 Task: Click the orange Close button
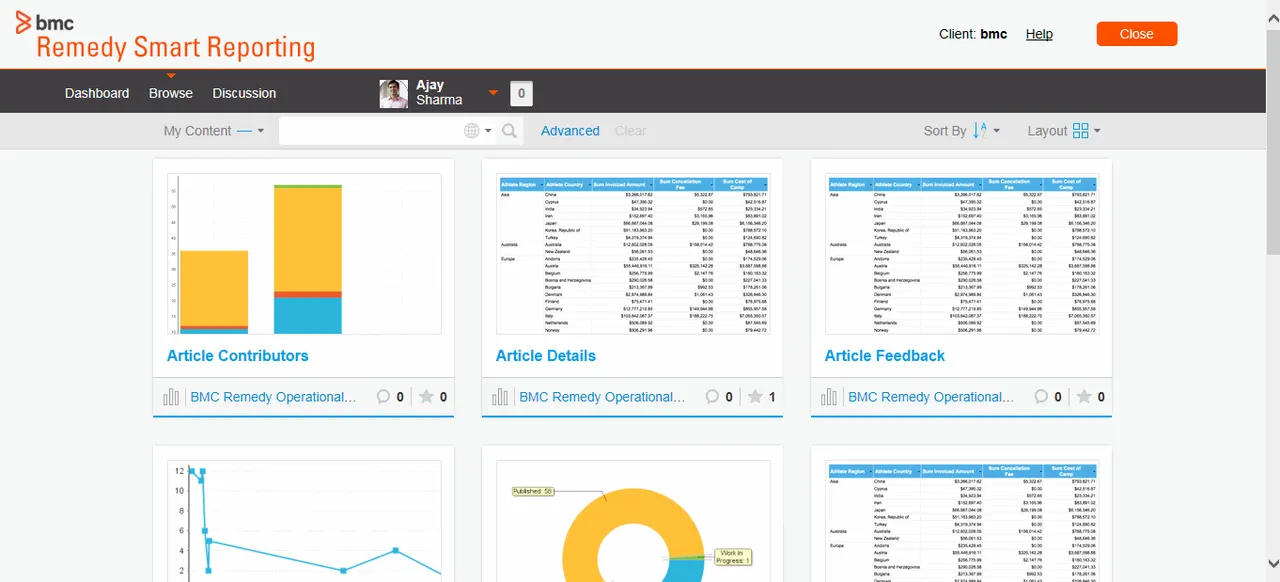1137,34
